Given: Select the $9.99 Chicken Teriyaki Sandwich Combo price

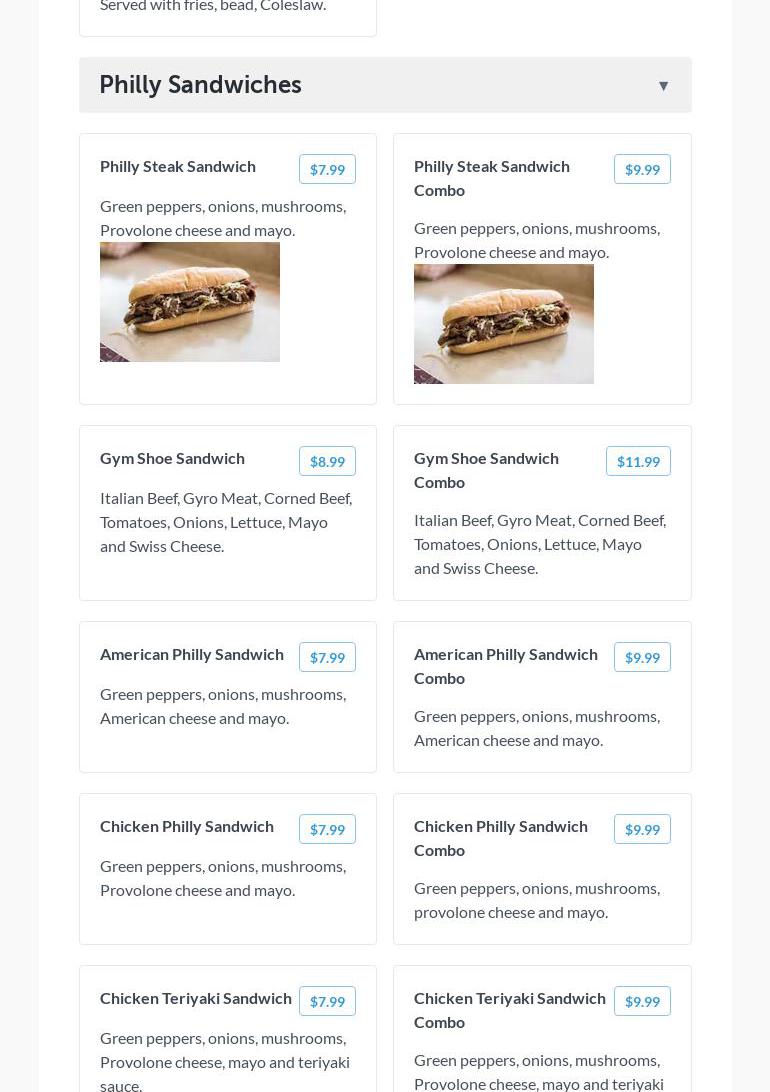Looking at the screenshot, I should pyautogui.click(x=642, y=1002).
